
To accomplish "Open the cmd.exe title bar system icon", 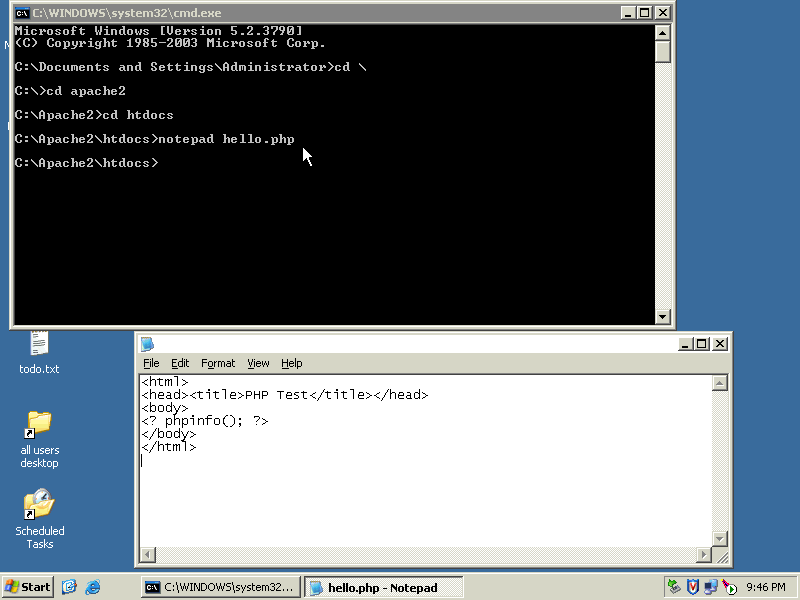I will 22,13.
